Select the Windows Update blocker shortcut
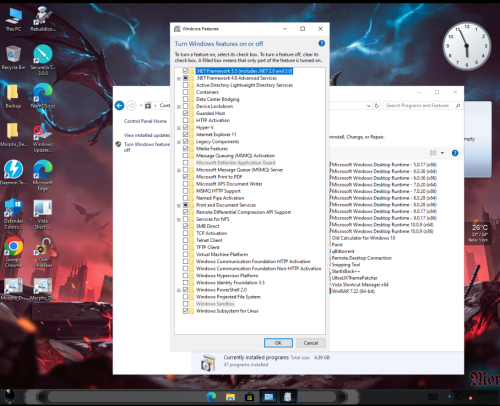The image size is (500, 406). pos(43,137)
